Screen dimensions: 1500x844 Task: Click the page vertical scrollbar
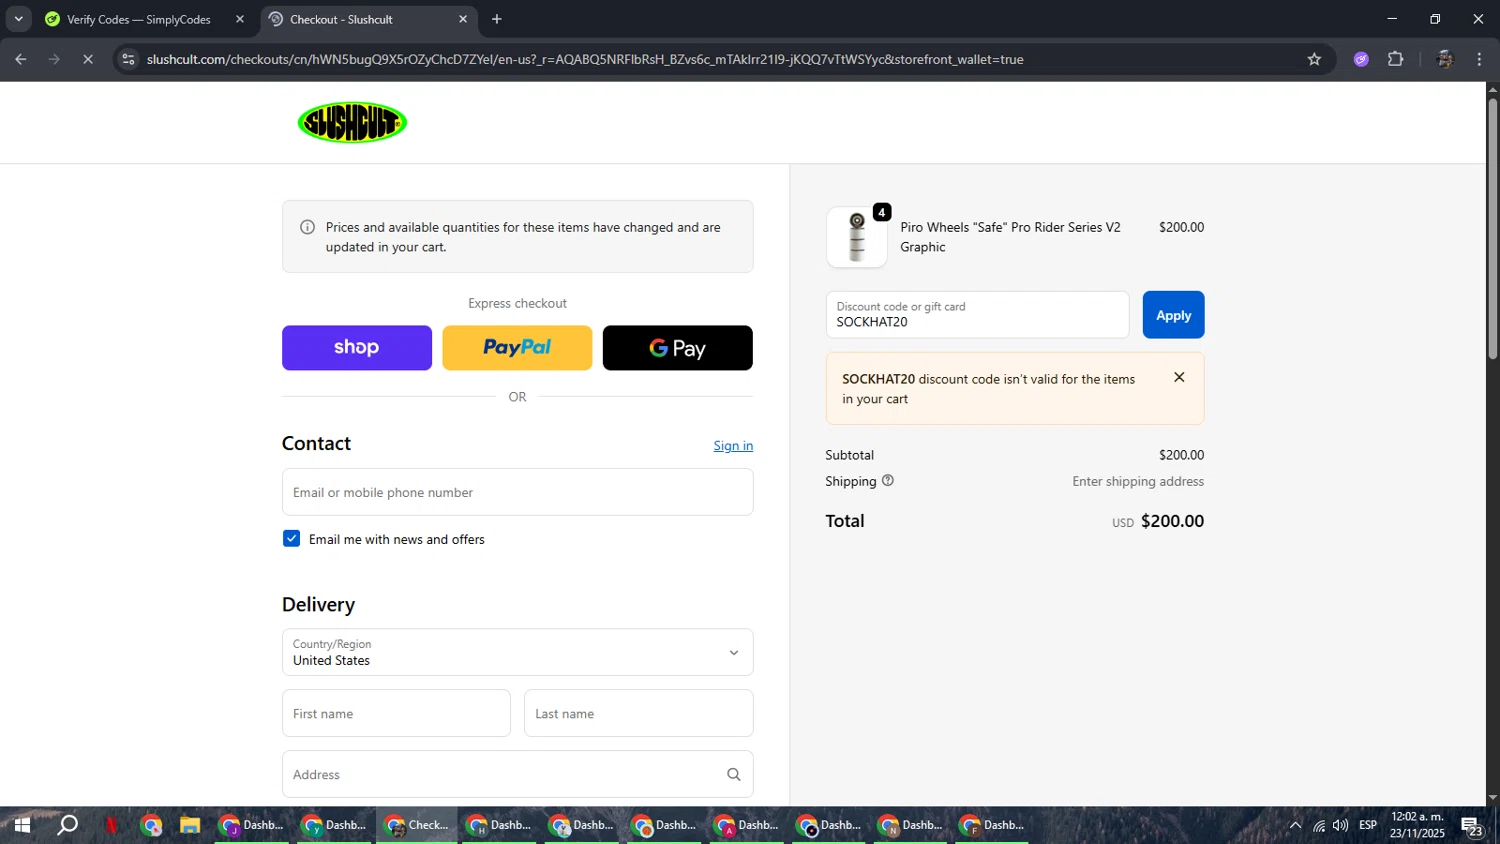point(1492,230)
